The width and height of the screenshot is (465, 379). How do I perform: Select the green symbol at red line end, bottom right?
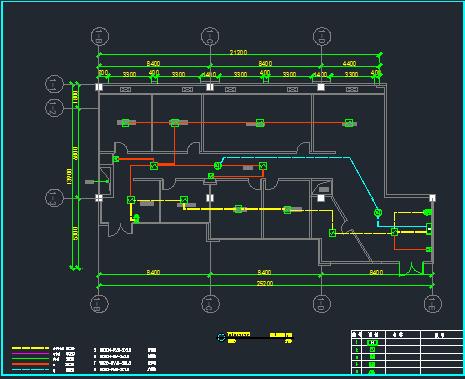click(429, 249)
